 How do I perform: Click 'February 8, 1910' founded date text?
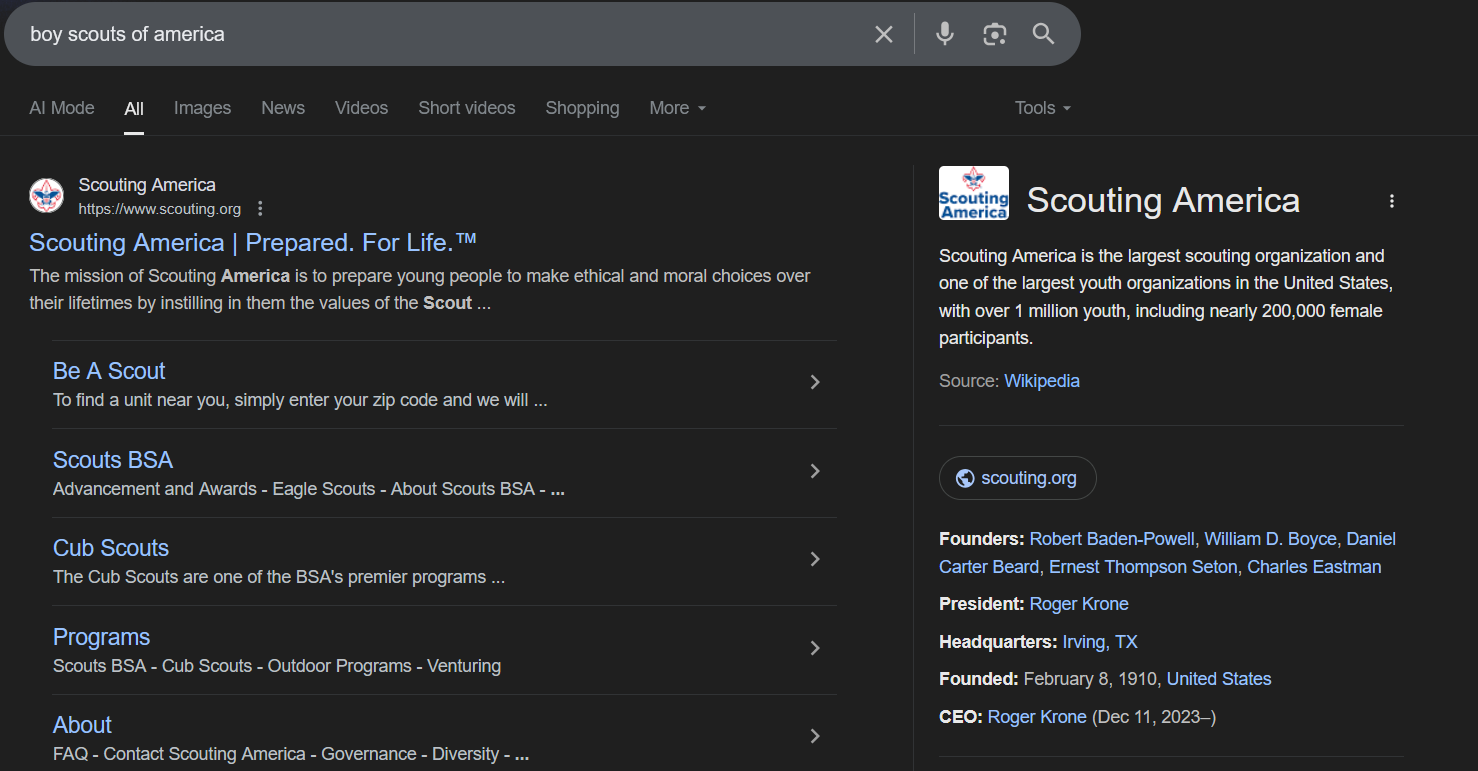tap(1091, 679)
